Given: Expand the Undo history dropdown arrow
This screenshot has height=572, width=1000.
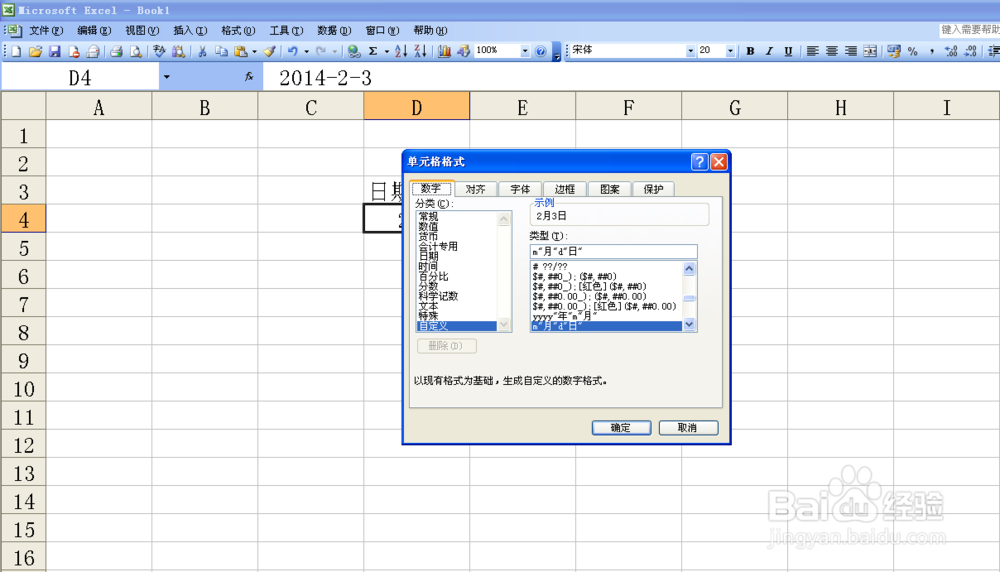Looking at the screenshot, I should point(307,52).
